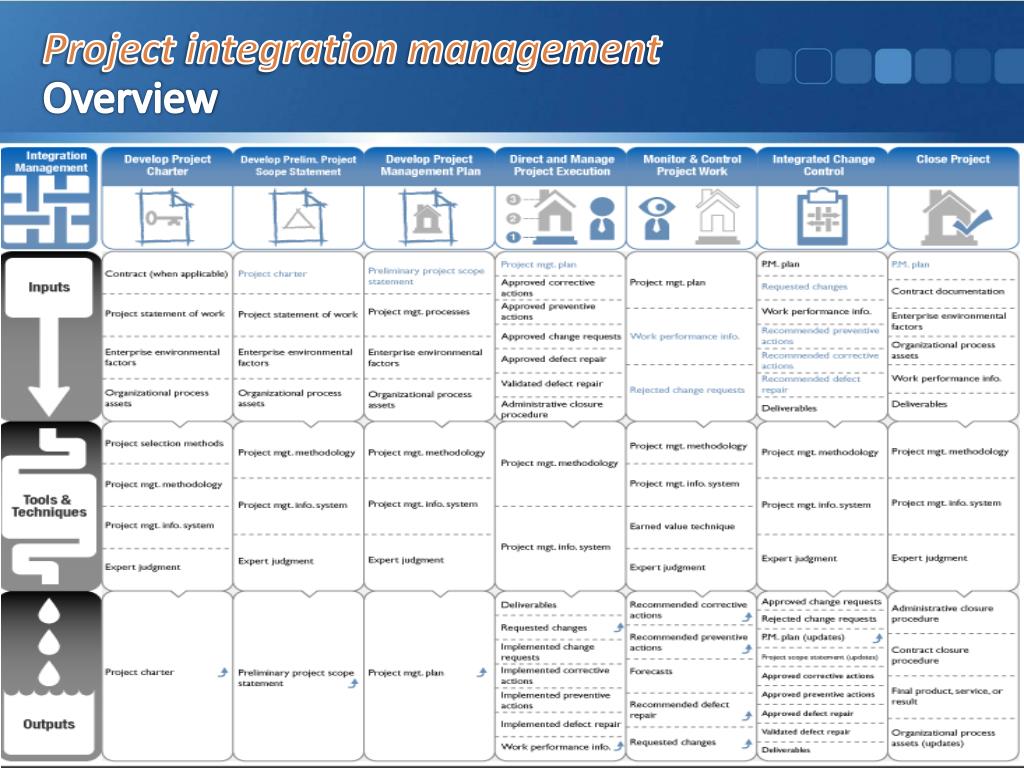Click 'Approved change requests' input cell
This screenshot has height=768, width=1024.
pos(560,336)
